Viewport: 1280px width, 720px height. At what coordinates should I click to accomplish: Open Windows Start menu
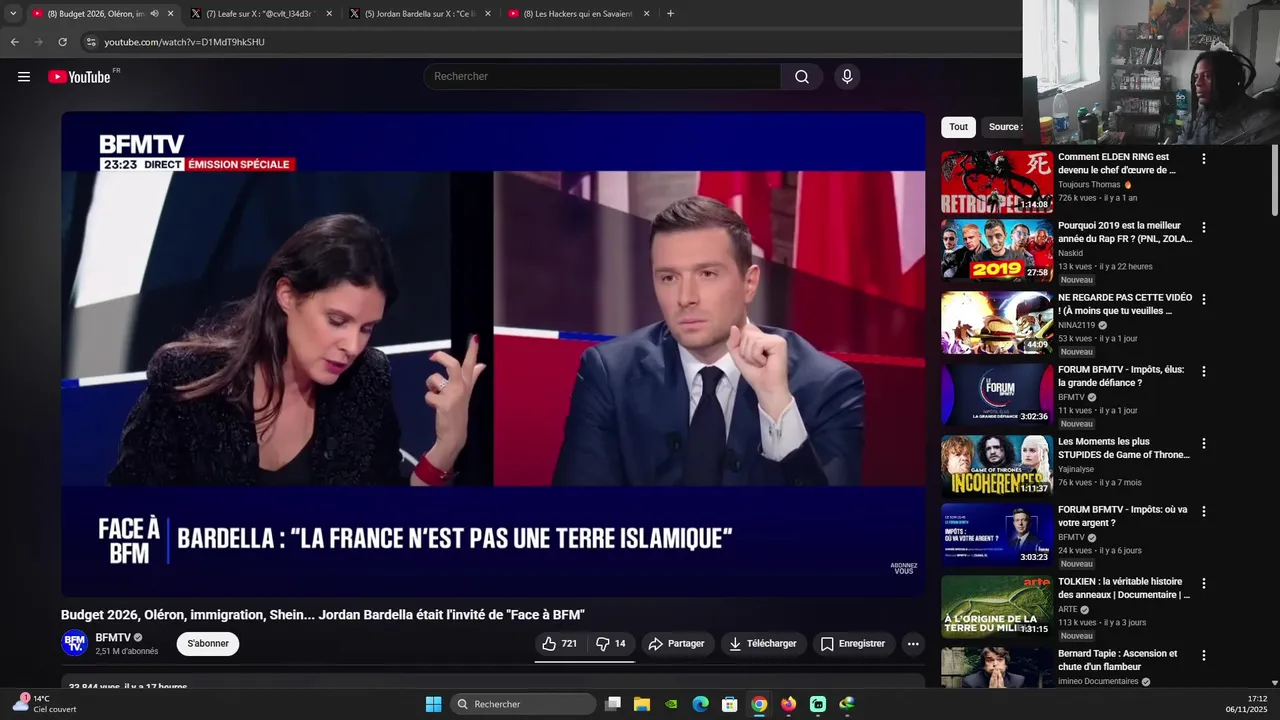pos(433,704)
